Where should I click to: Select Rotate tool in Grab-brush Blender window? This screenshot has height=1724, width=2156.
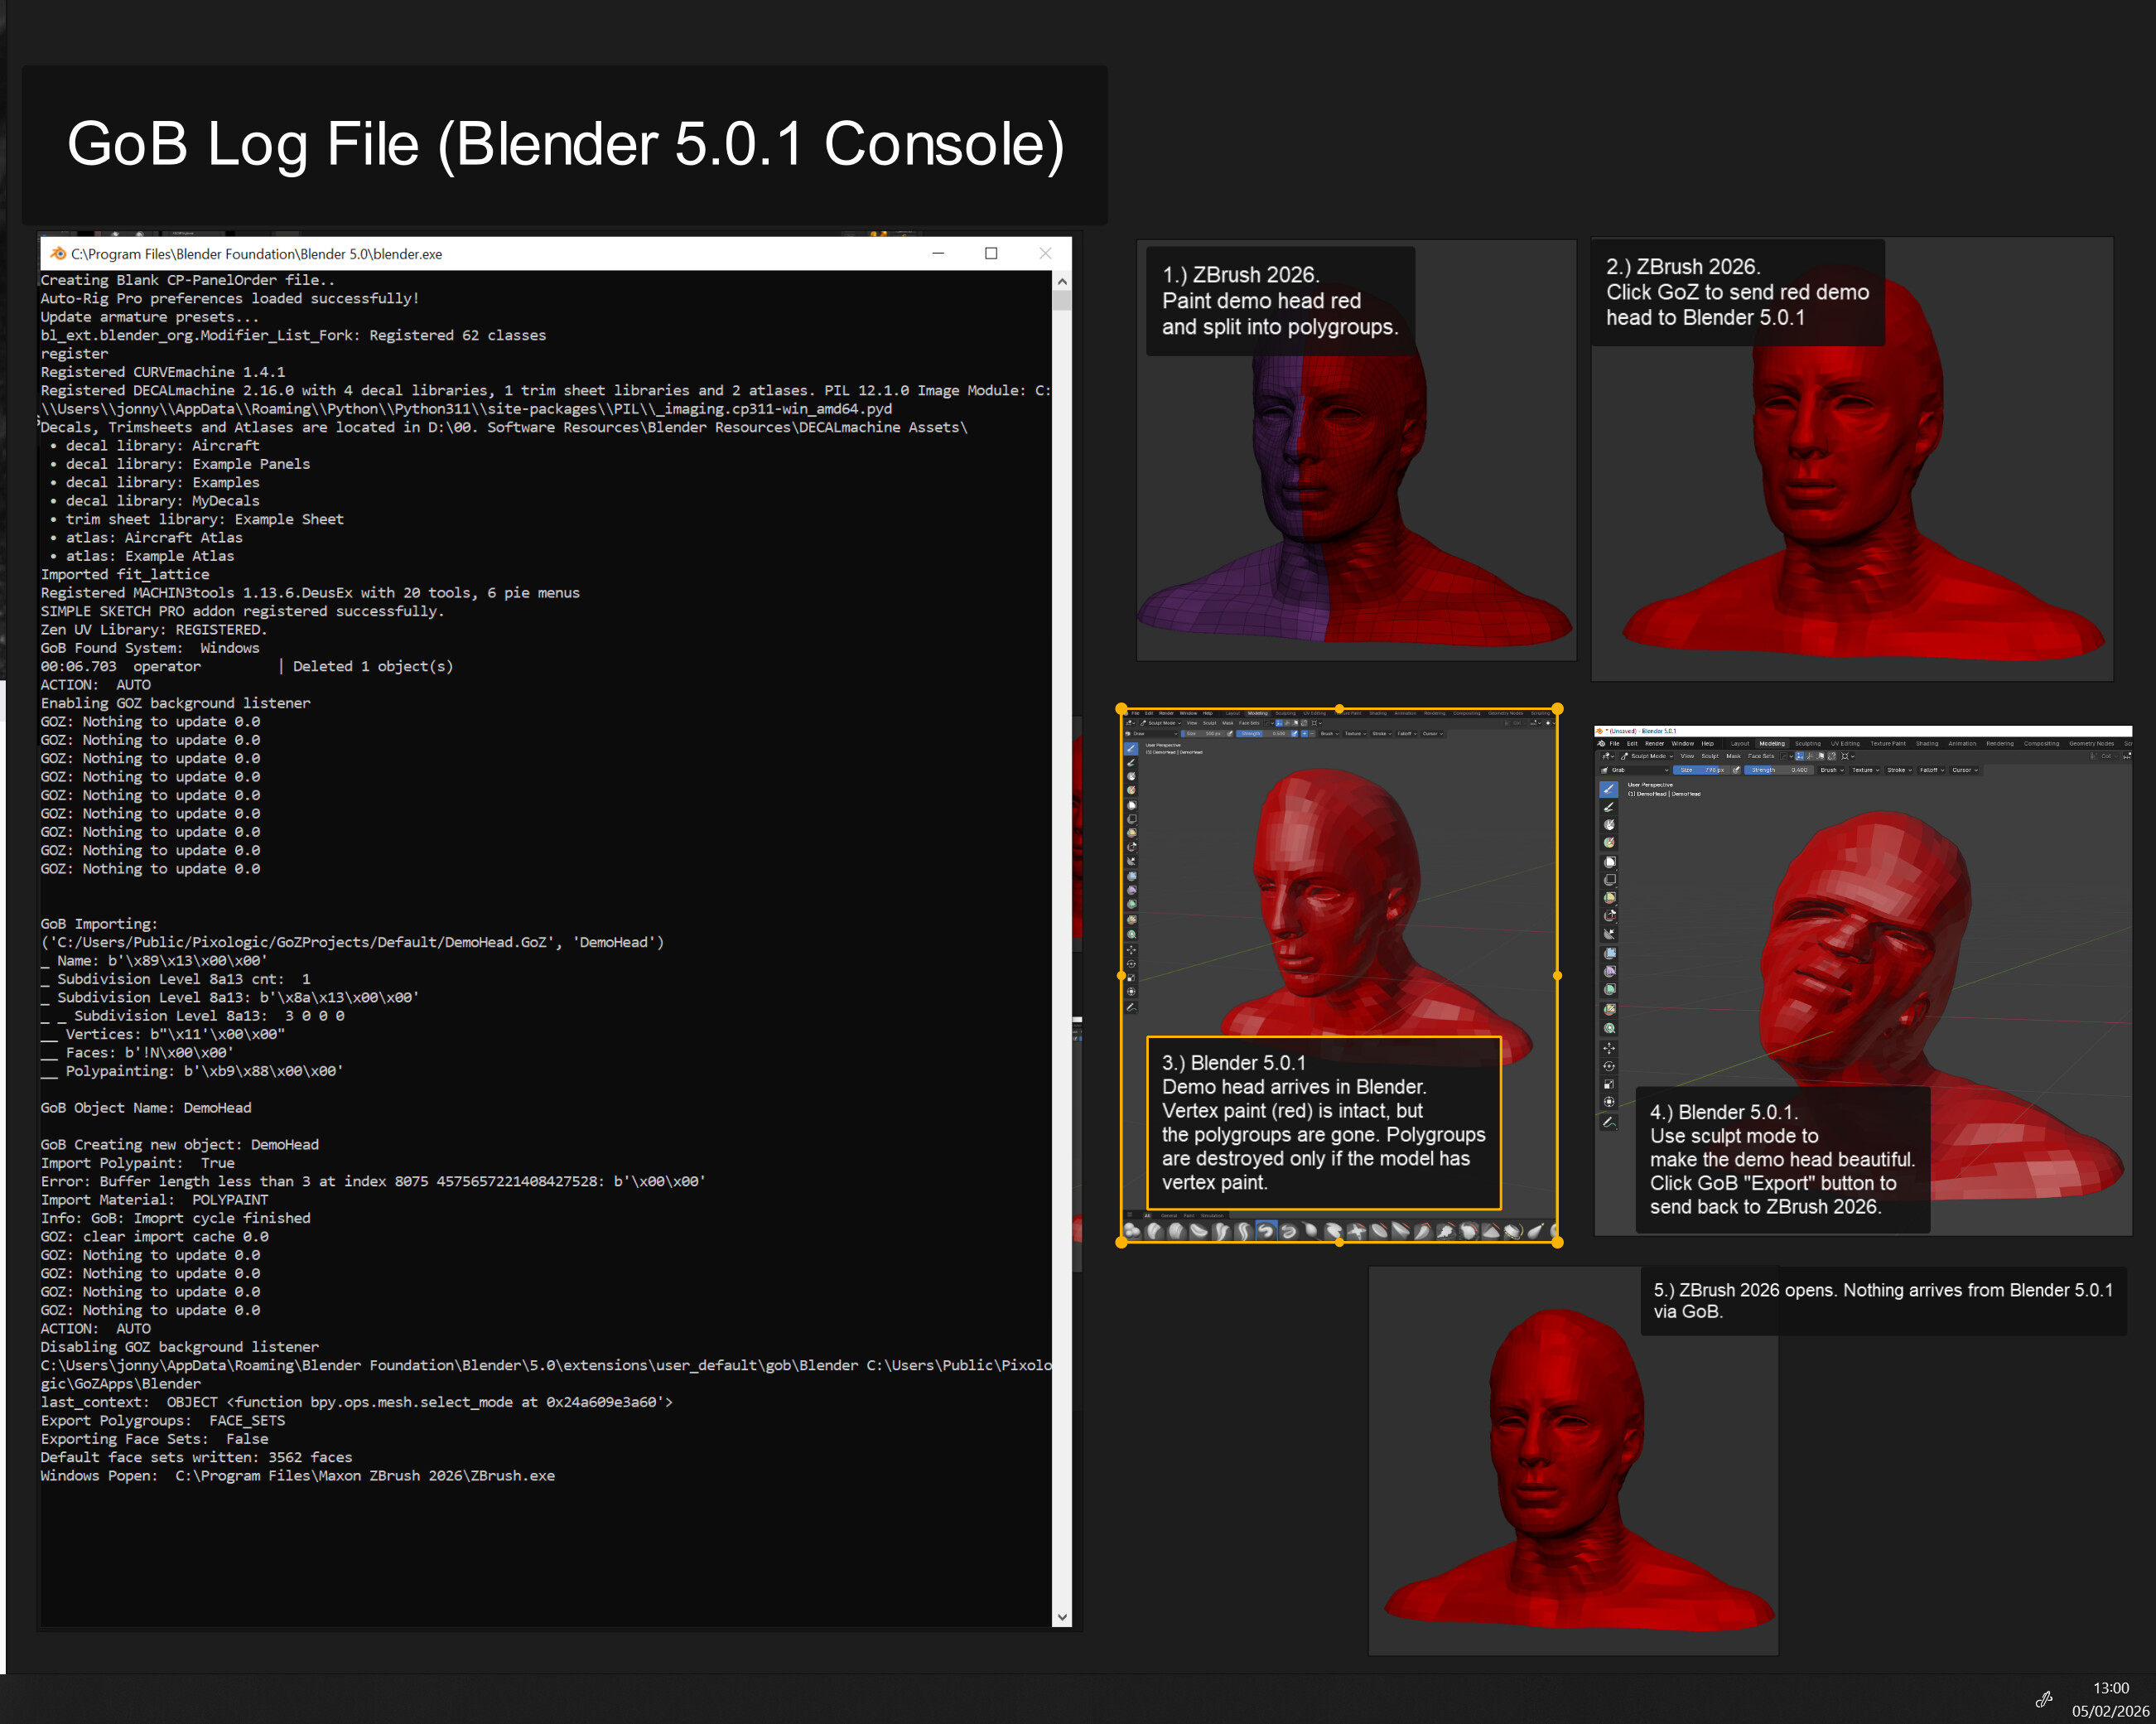coord(1610,1066)
